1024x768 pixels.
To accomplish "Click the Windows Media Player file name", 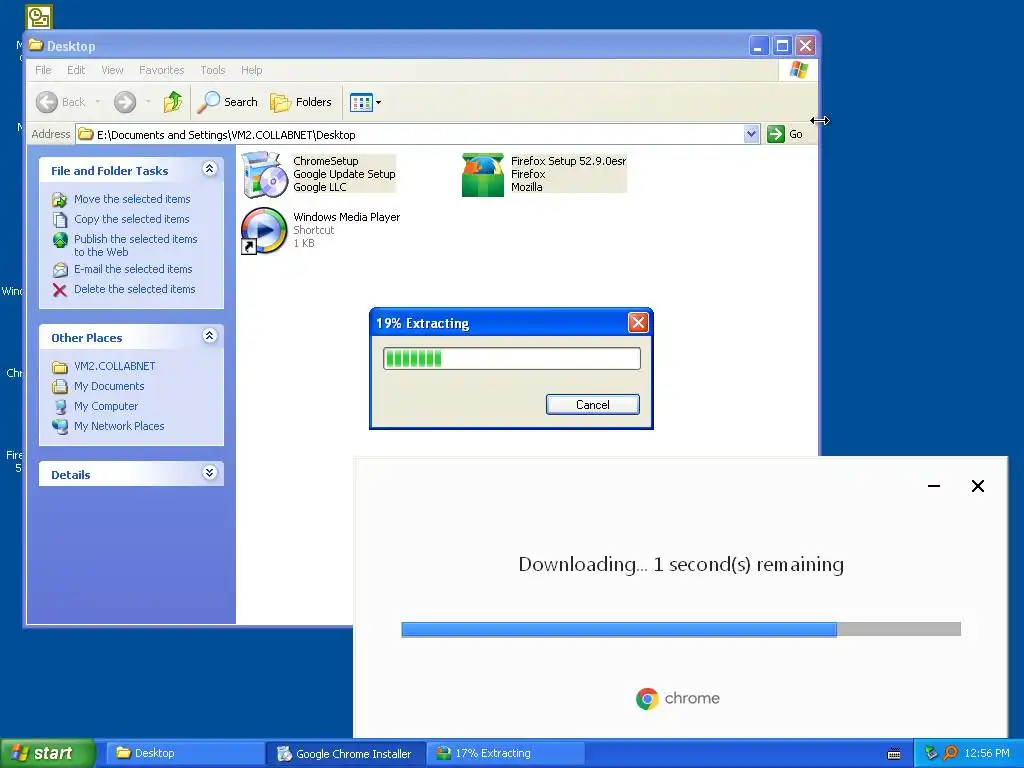I will (x=346, y=217).
